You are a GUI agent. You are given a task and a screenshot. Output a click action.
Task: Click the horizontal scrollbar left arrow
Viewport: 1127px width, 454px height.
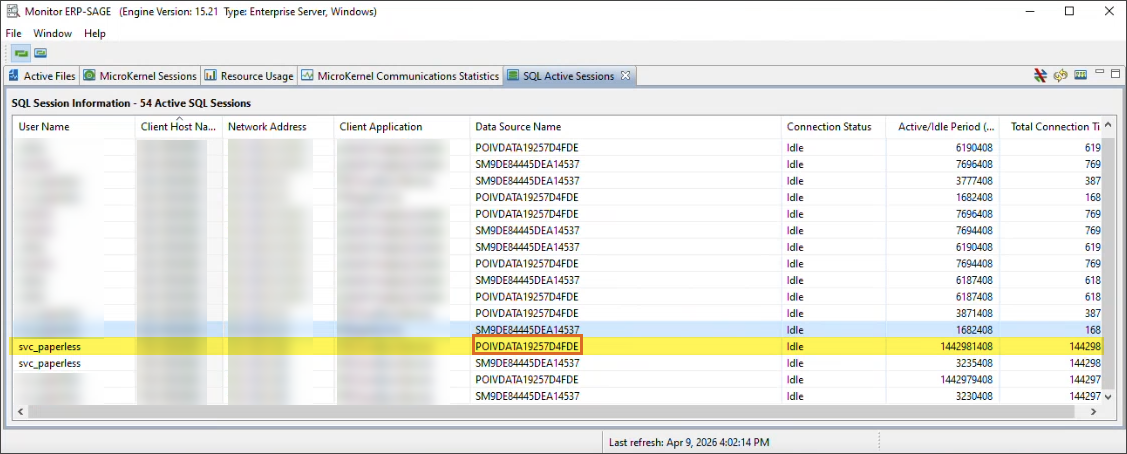click(19, 412)
